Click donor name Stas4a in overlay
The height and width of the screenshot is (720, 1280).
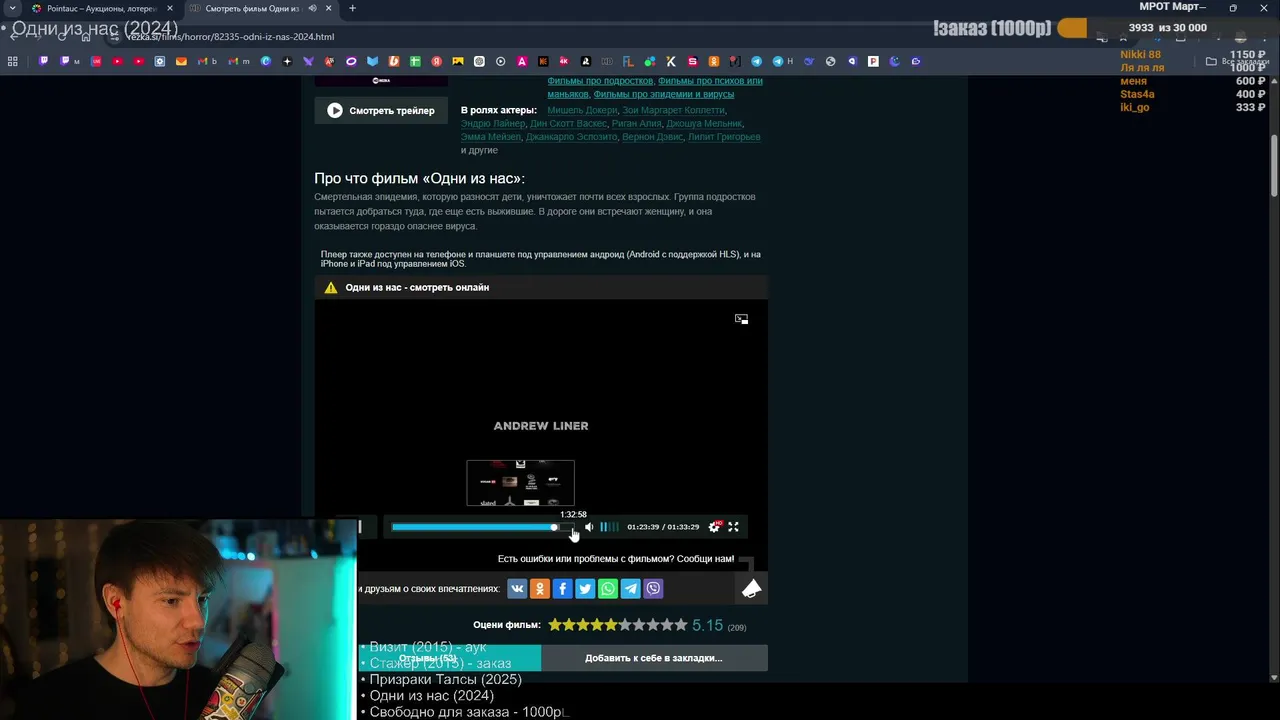coord(1137,94)
